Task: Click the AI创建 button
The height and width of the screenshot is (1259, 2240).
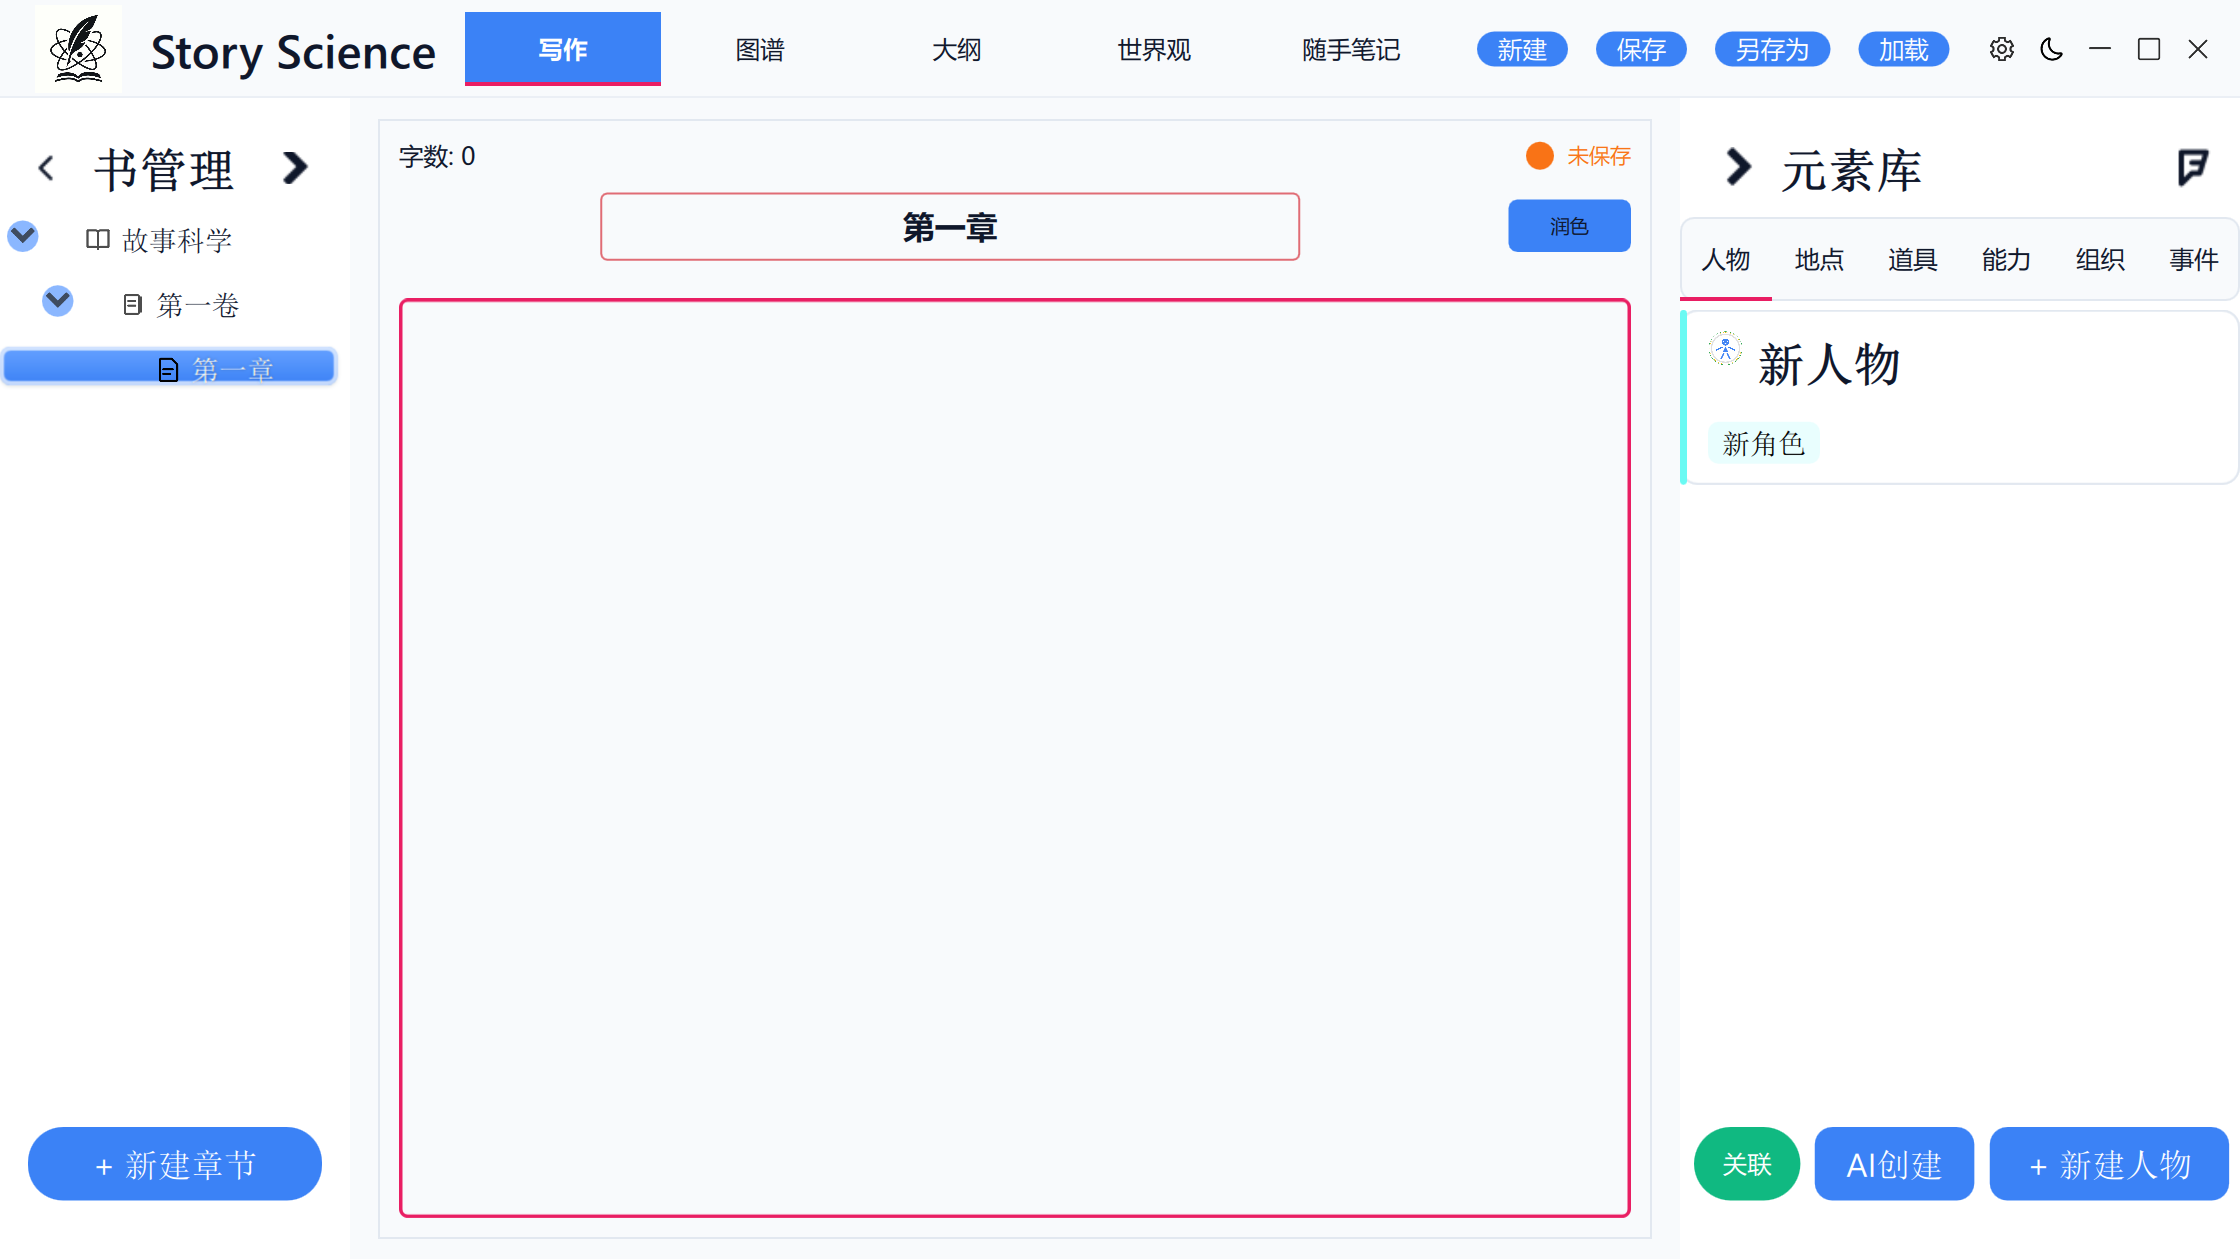Action: tap(1893, 1164)
